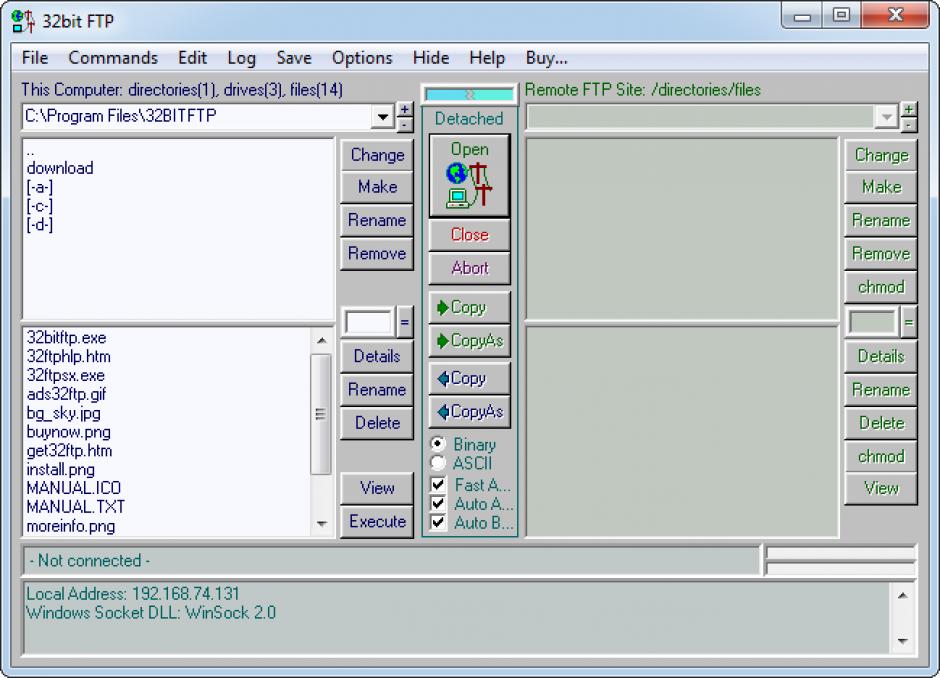Click the local panel plus button
The width and height of the screenshot is (940, 678).
point(405,109)
